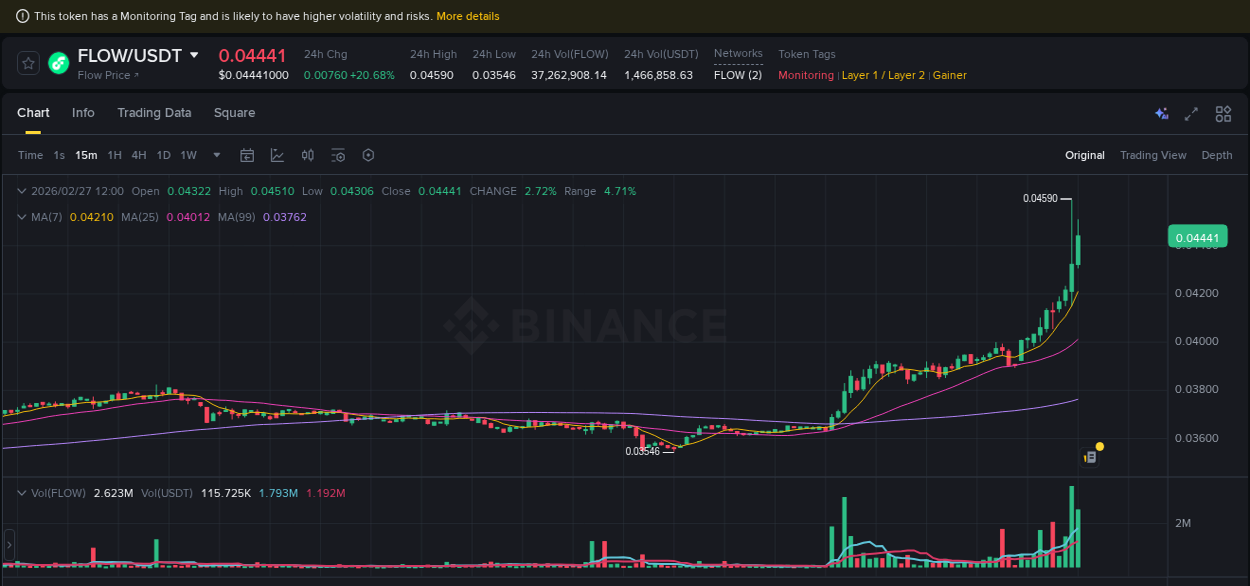1250x586 pixels.
Task: Open the date range calendar picker
Action: tap(247, 155)
